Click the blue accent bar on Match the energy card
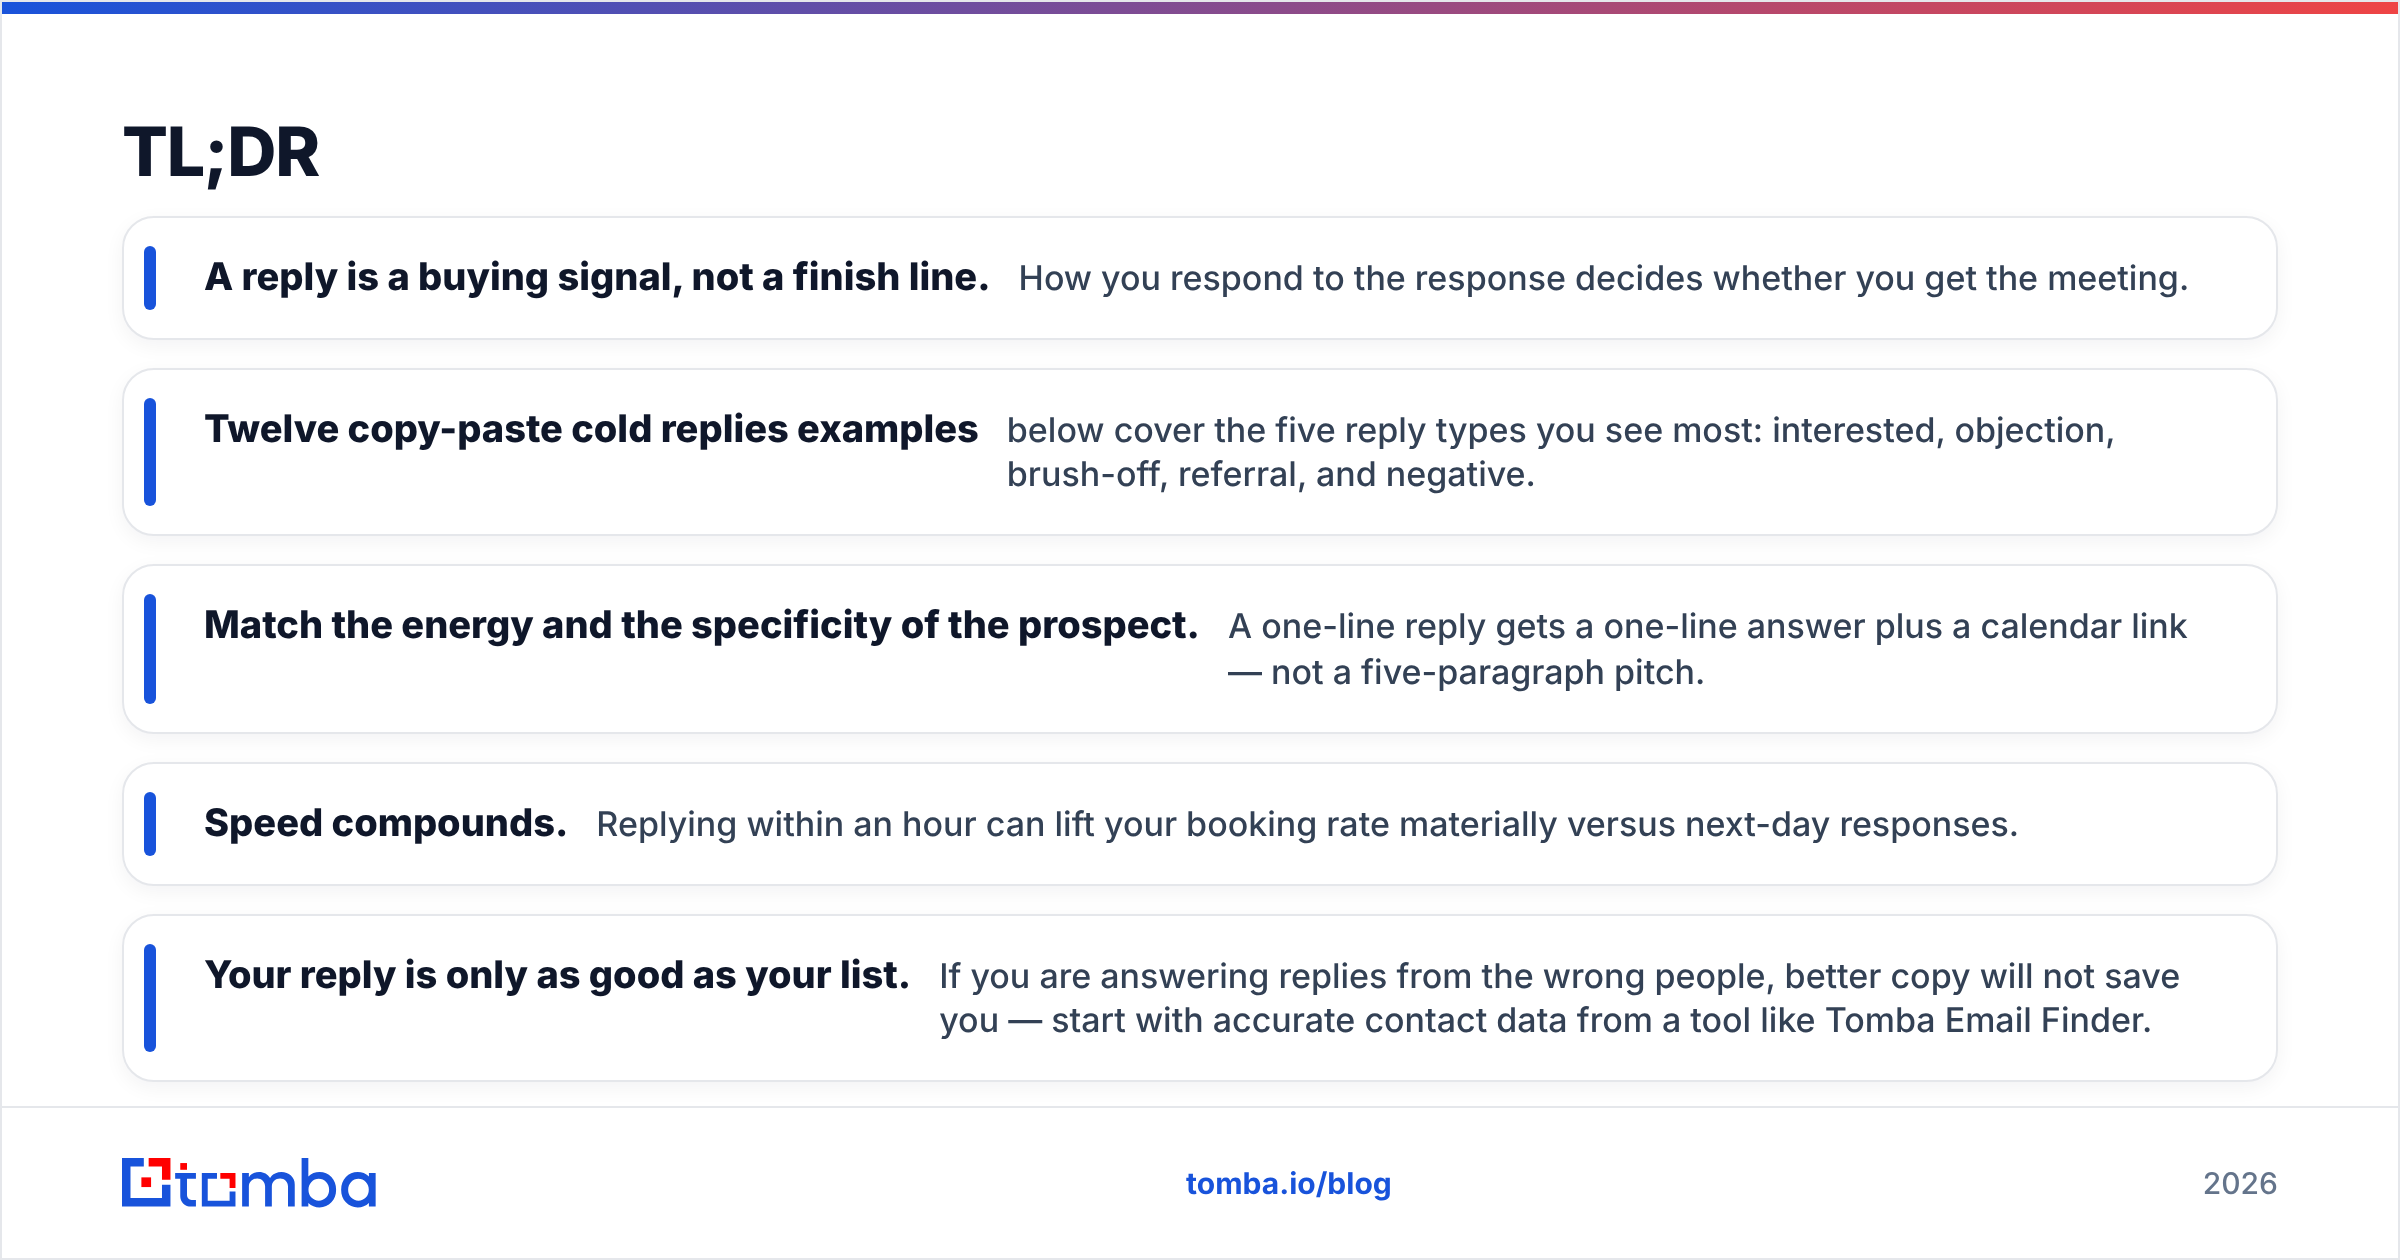This screenshot has width=2400, height=1260. click(x=150, y=649)
